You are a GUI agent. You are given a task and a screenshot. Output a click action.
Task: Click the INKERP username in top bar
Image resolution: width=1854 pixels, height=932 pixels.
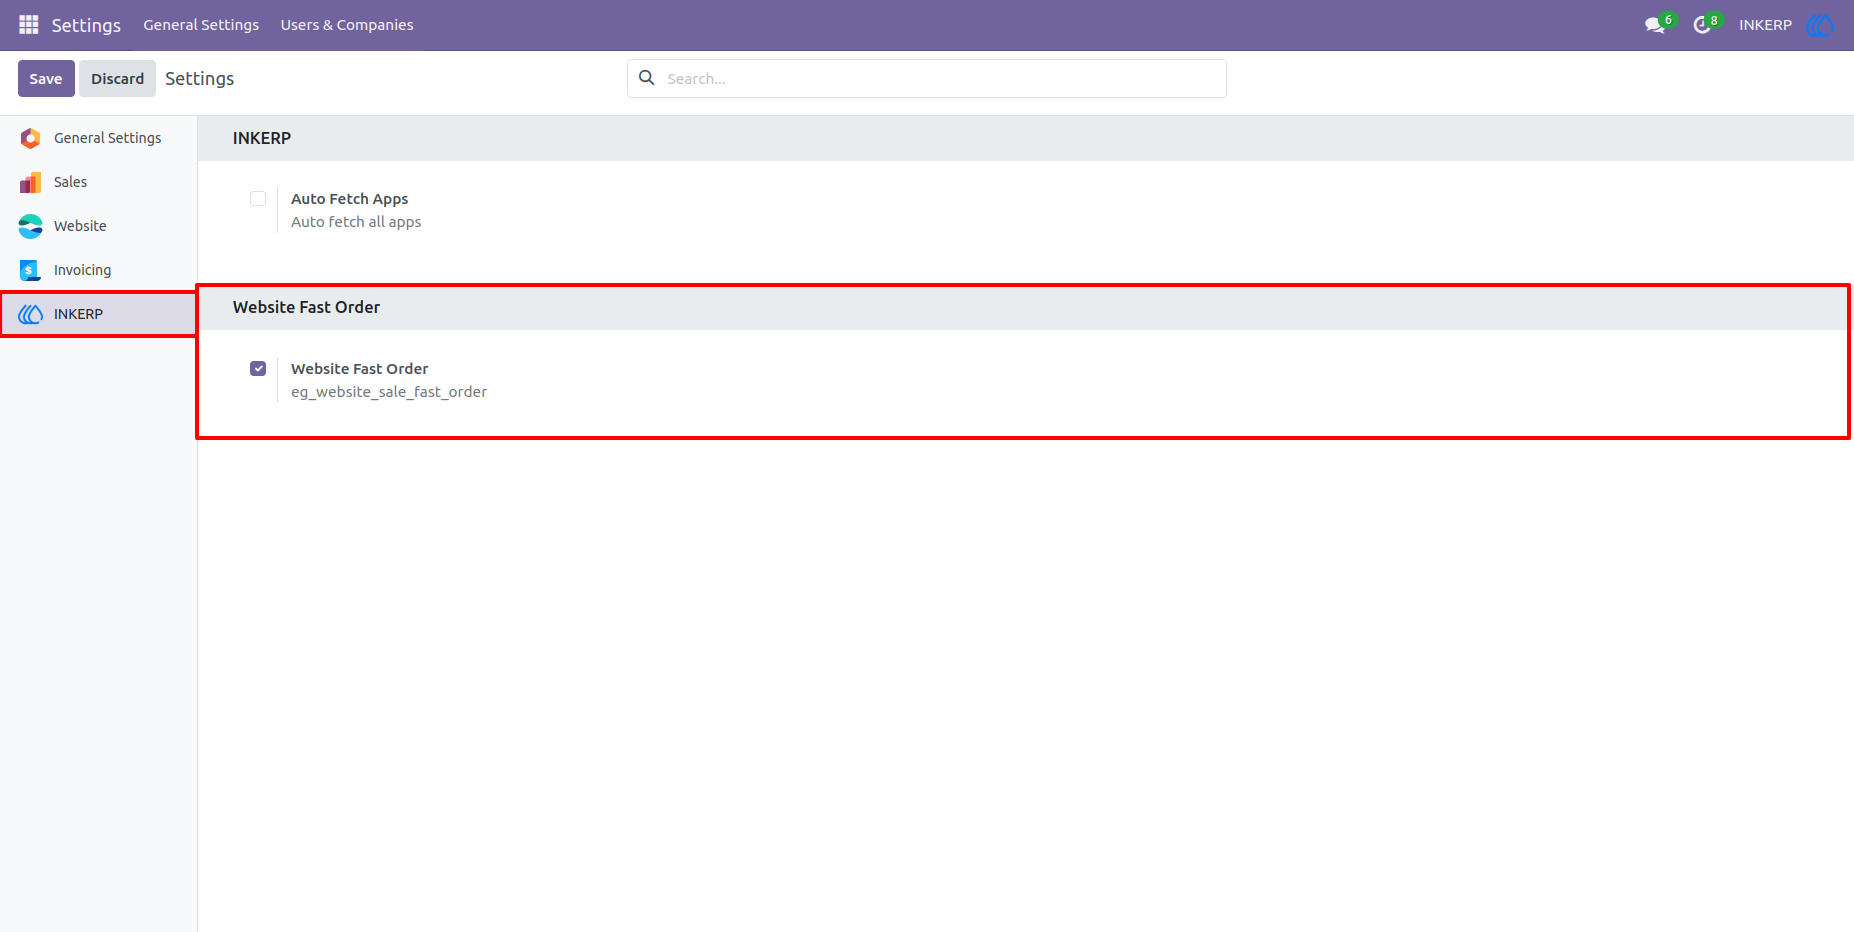1765,25
